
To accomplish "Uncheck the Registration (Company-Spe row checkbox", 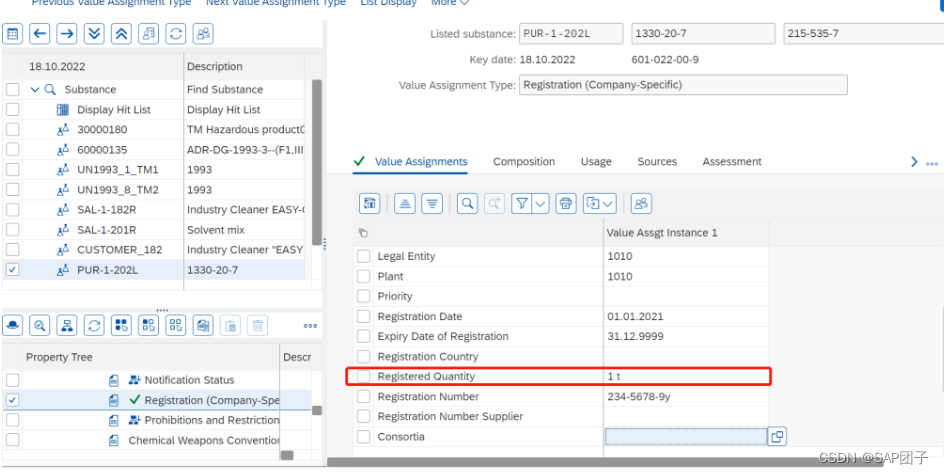I will pos(13,400).
